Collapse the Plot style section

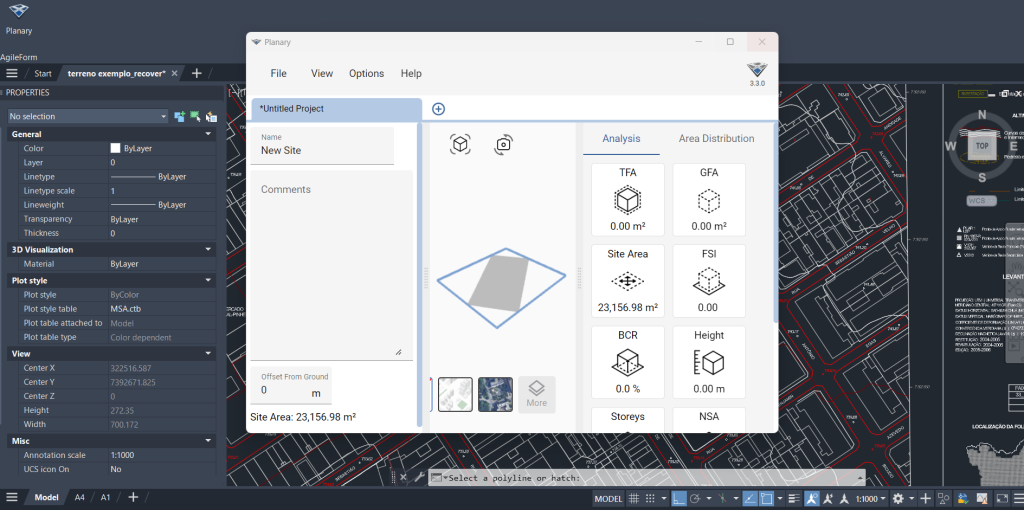pyautogui.click(x=208, y=280)
